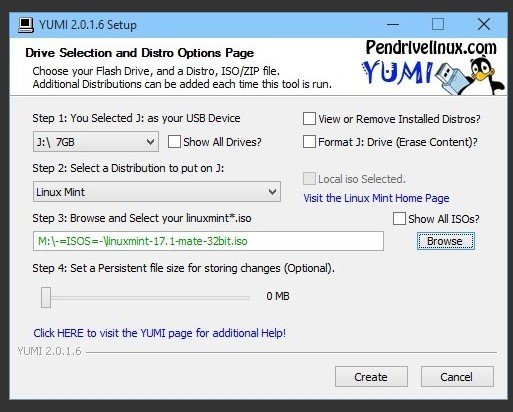This screenshot has width=513, height=412.
Task: Click the YUMI setup computer icon in title bar
Action: pos(26,25)
